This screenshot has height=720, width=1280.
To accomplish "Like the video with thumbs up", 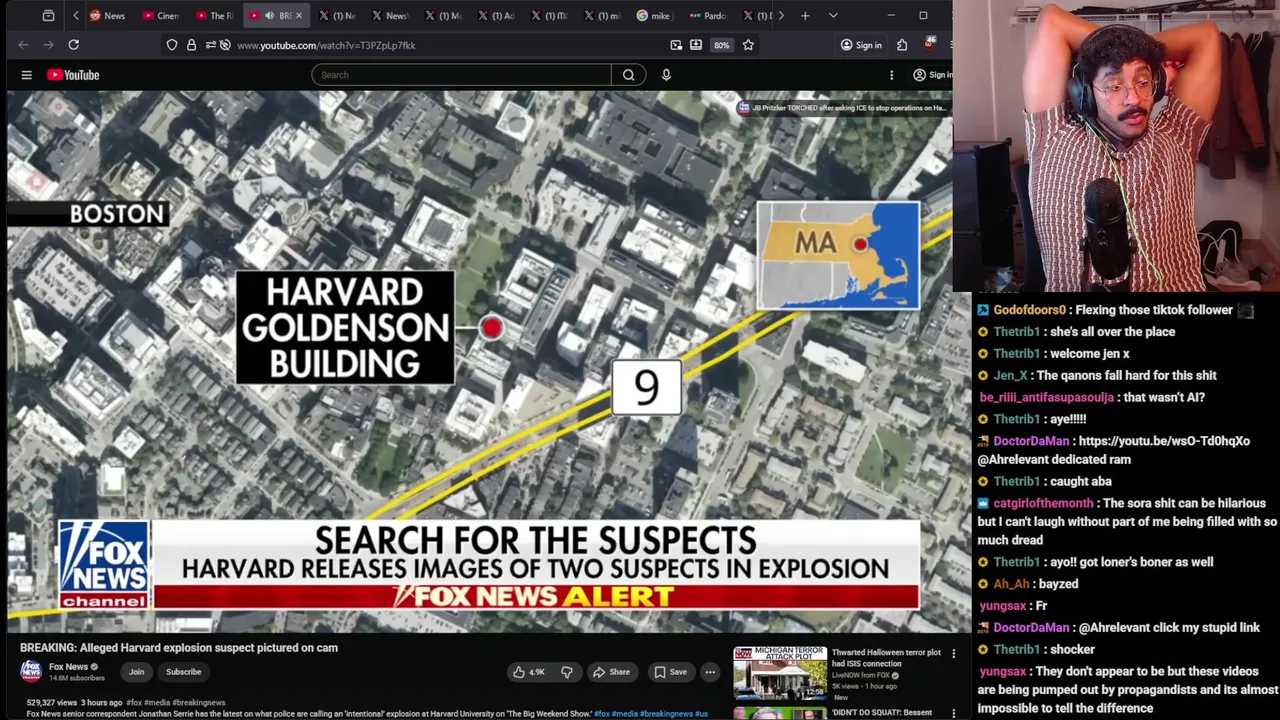I will [528, 672].
